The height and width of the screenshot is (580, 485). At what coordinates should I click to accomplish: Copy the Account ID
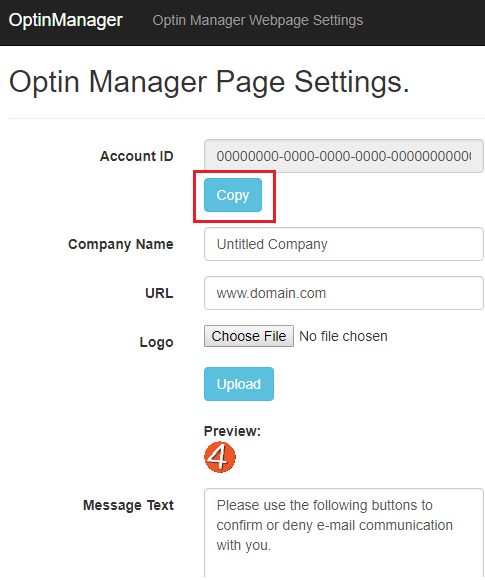(233, 195)
